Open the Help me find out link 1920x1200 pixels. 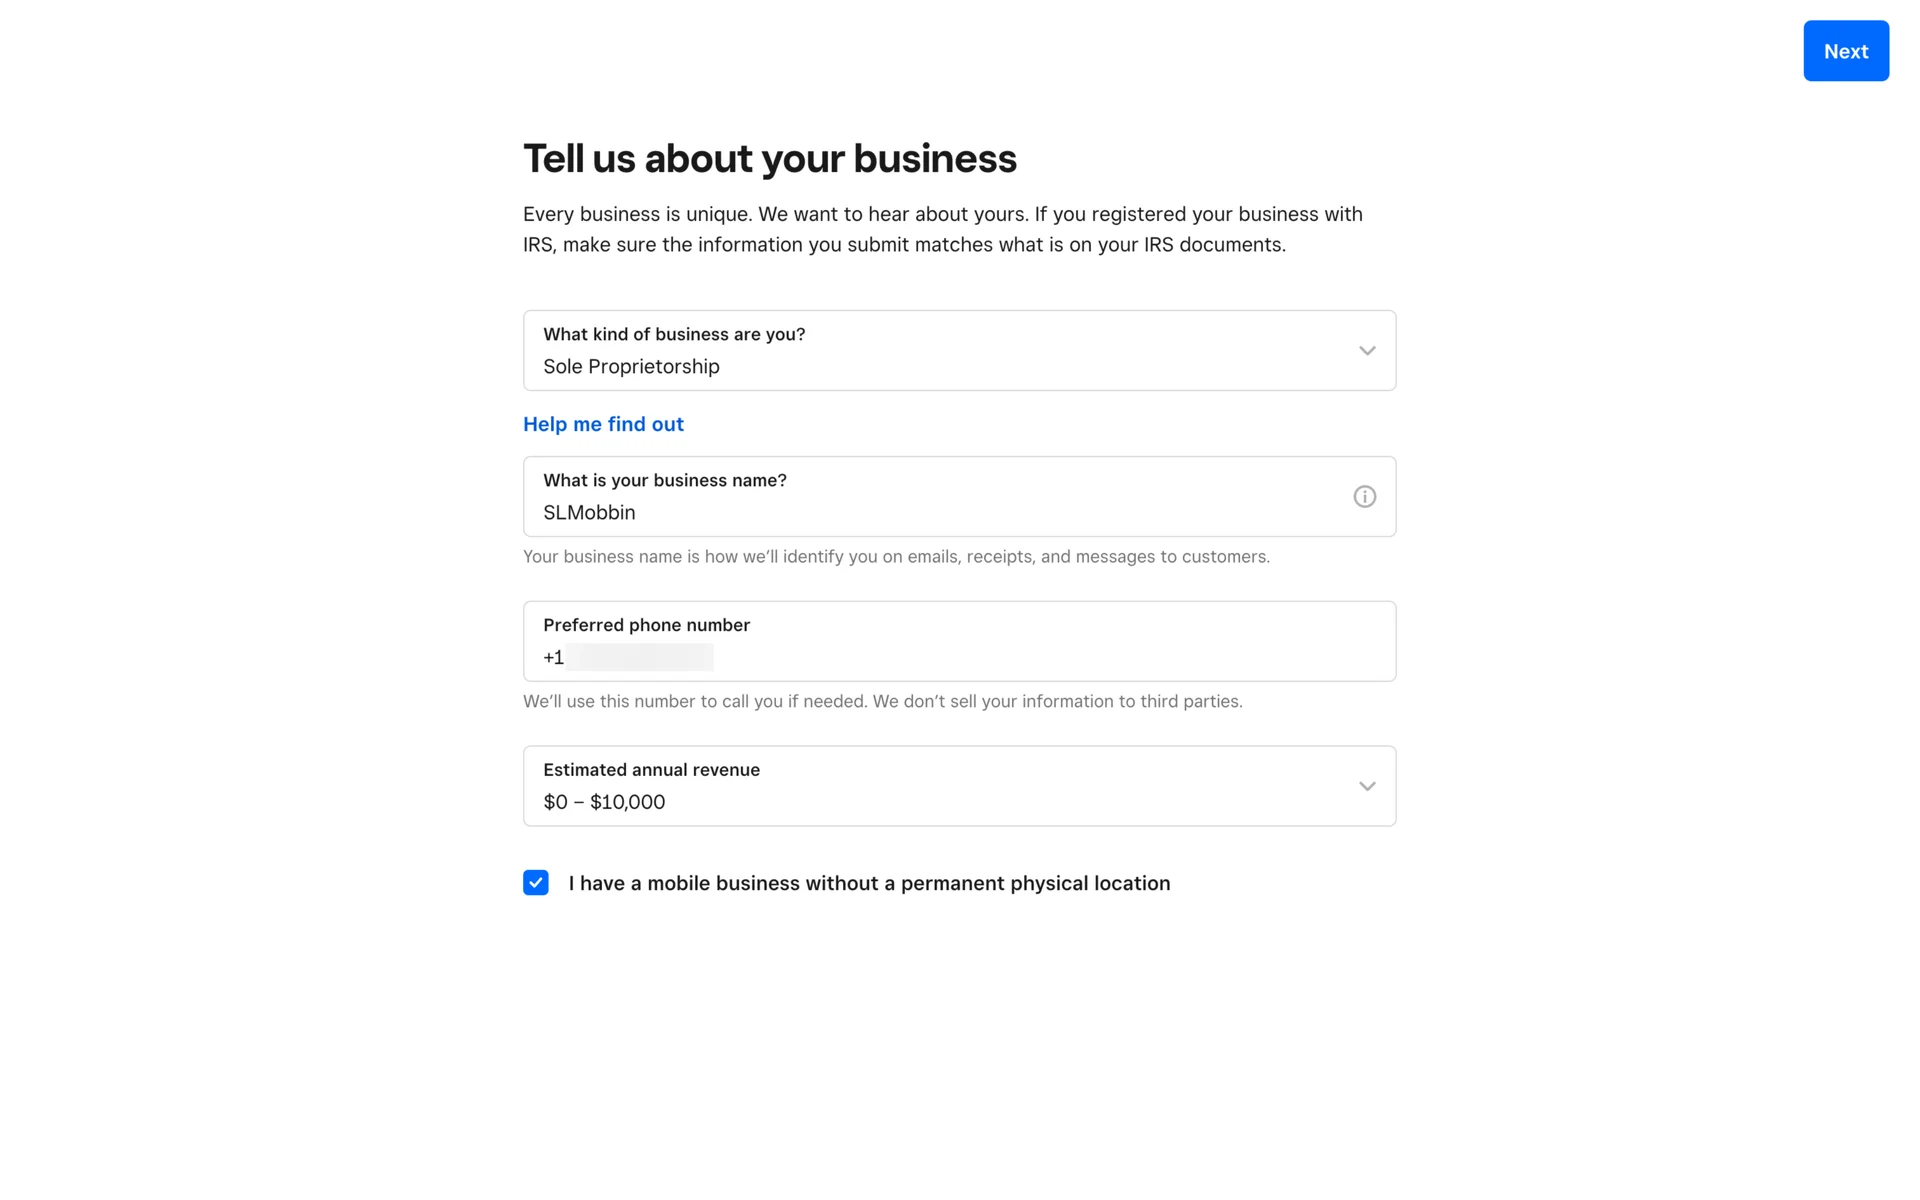(x=603, y=424)
